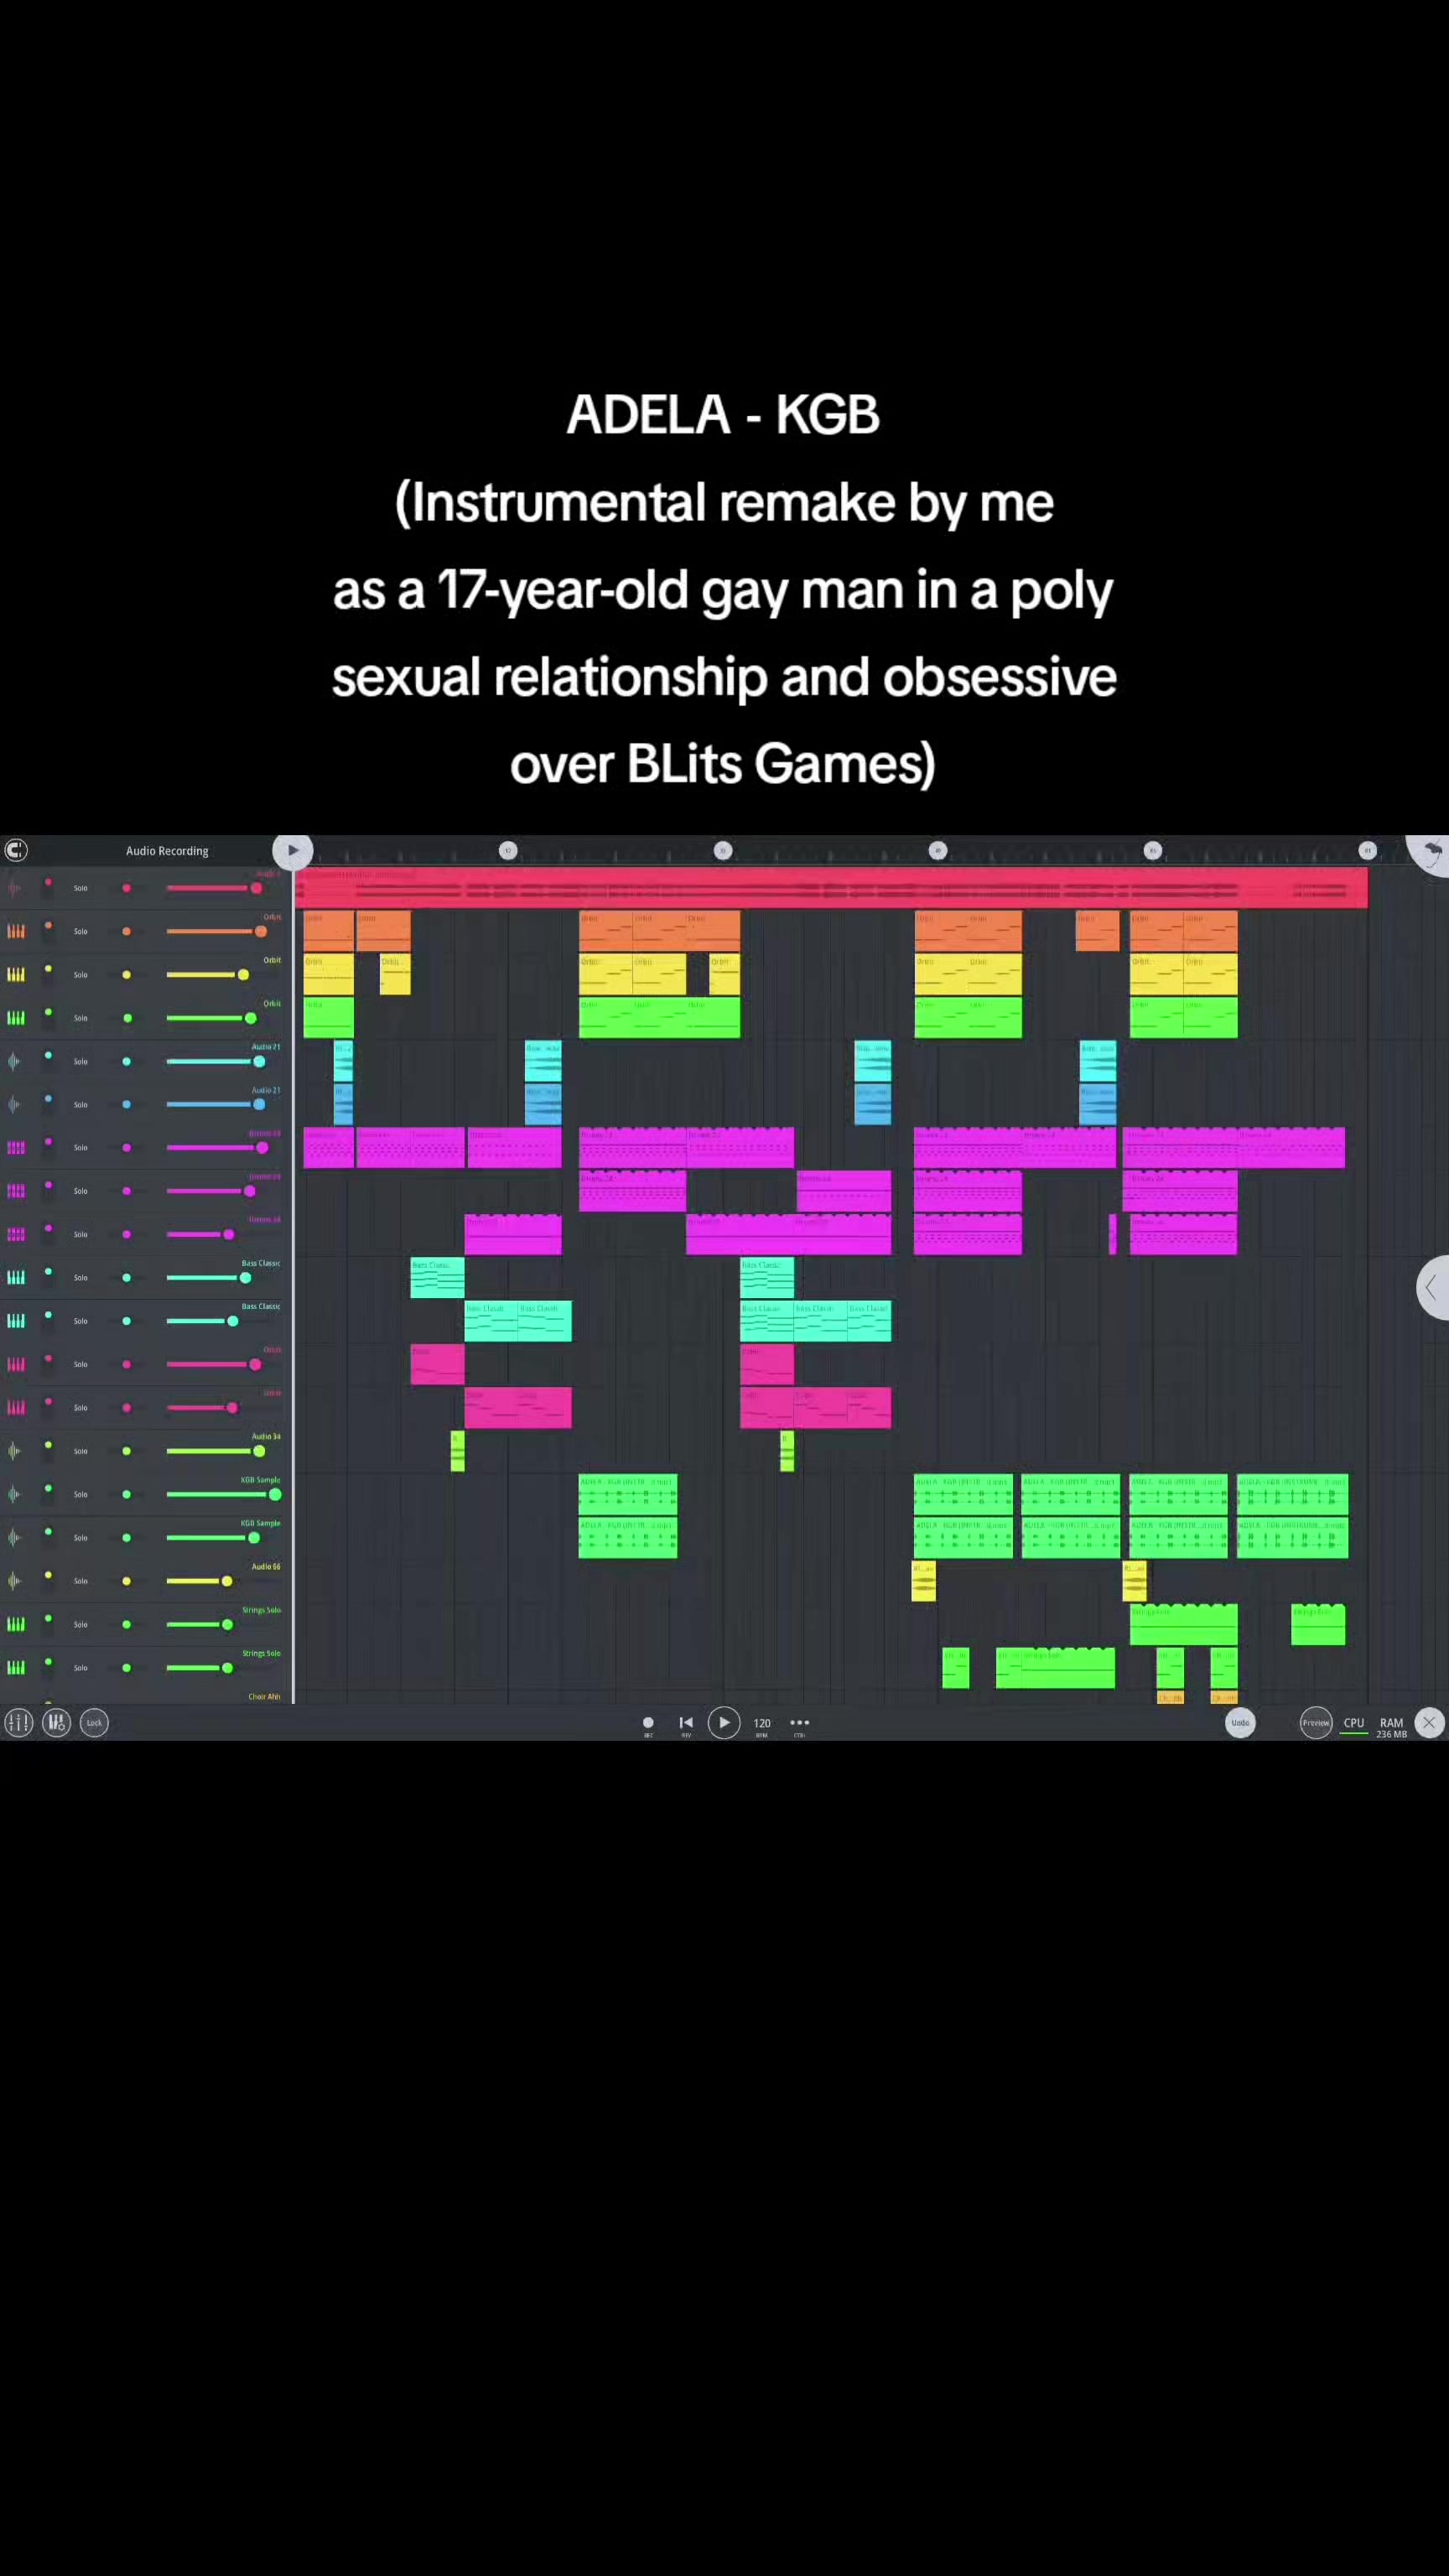Select the orange Orbit track keys icon
The width and height of the screenshot is (1449, 2576).
pos(16,931)
